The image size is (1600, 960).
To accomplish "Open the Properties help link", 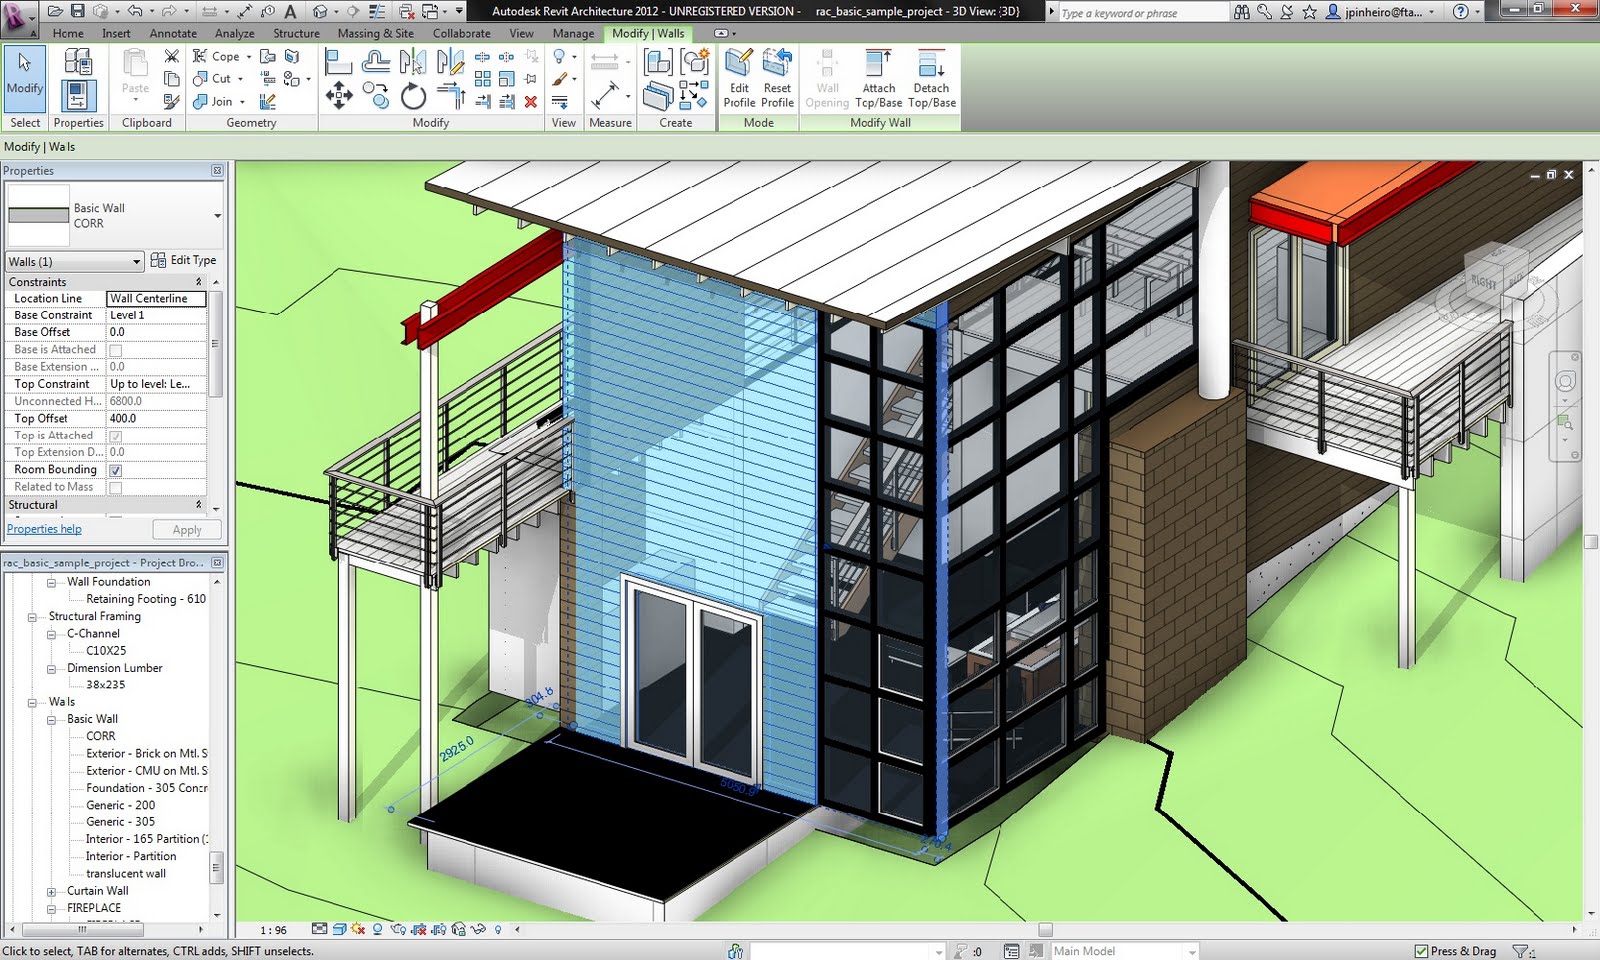I will coord(44,528).
